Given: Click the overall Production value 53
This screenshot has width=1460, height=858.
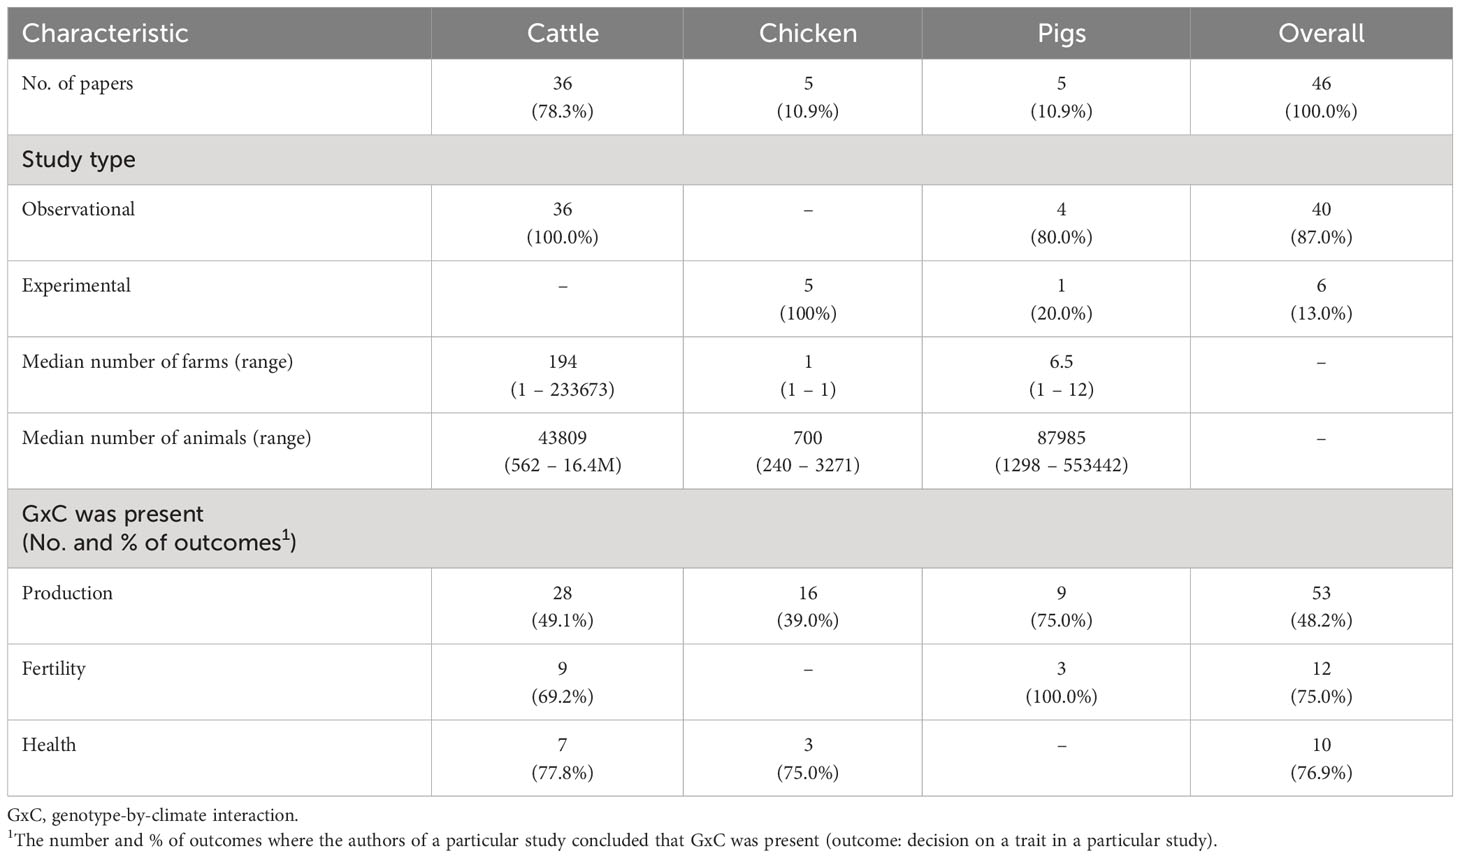Looking at the screenshot, I should tap(1321, 593).
